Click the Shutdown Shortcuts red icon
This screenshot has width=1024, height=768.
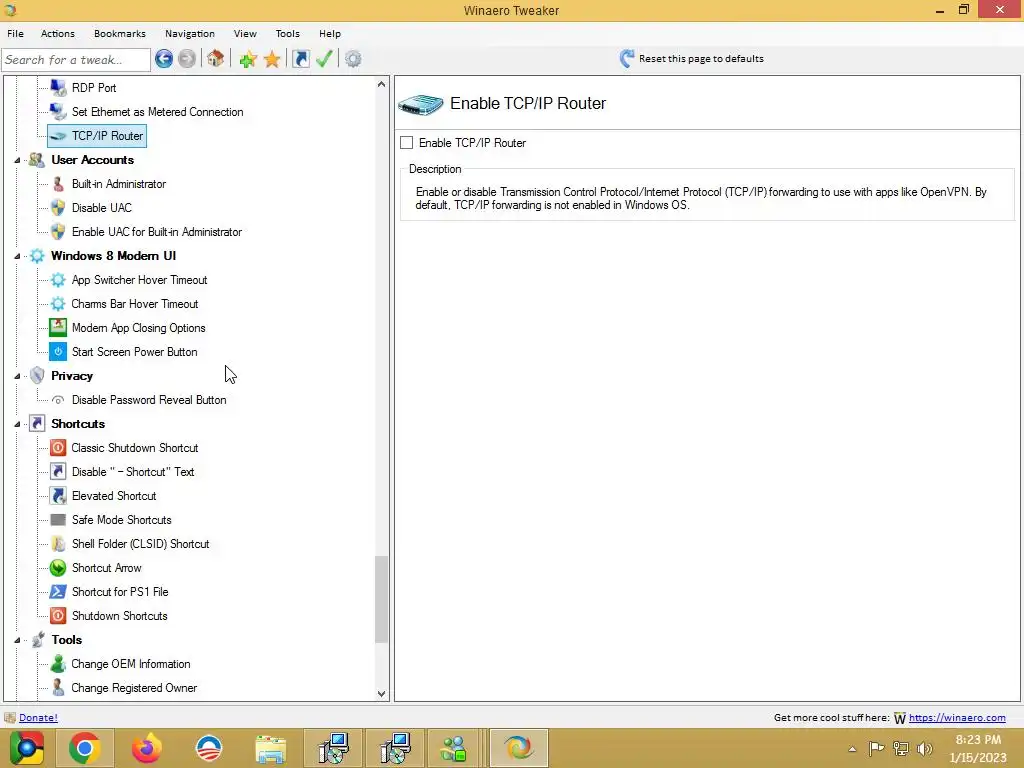(58, 615)
